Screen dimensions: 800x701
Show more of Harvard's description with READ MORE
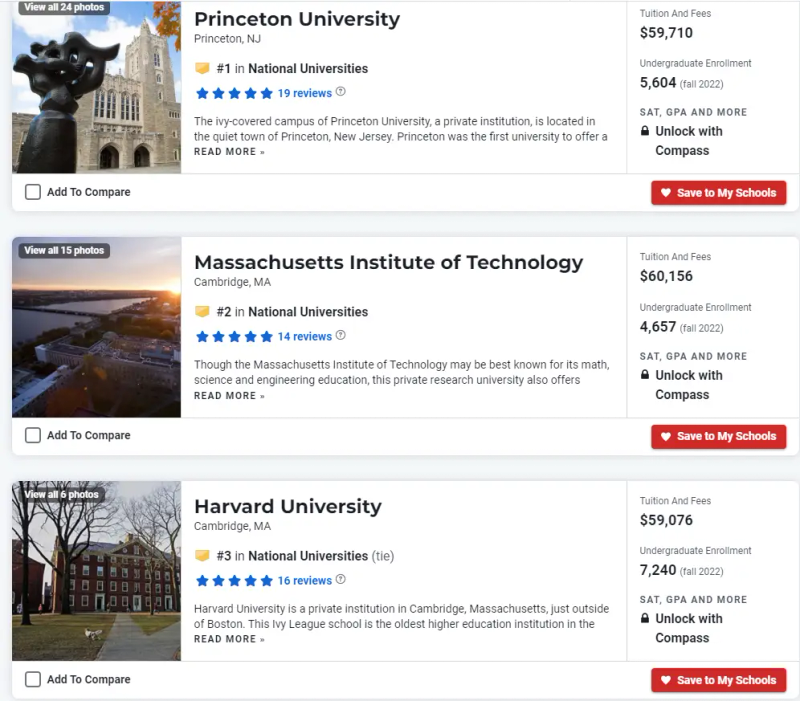click(x=229, y=640)
